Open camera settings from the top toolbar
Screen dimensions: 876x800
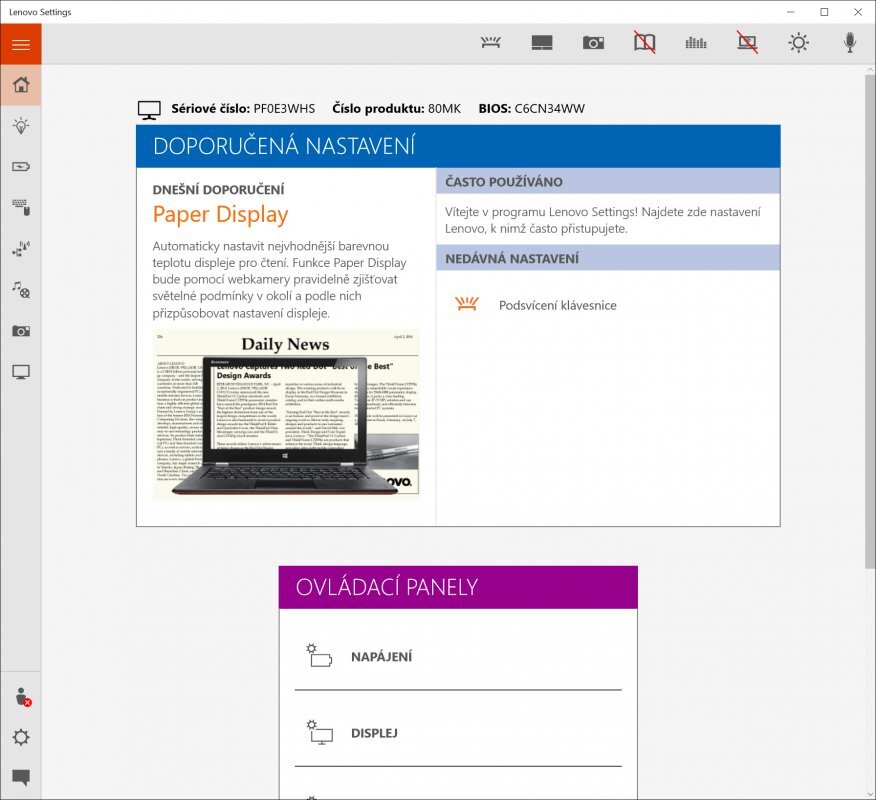click(x=593, y=43)
